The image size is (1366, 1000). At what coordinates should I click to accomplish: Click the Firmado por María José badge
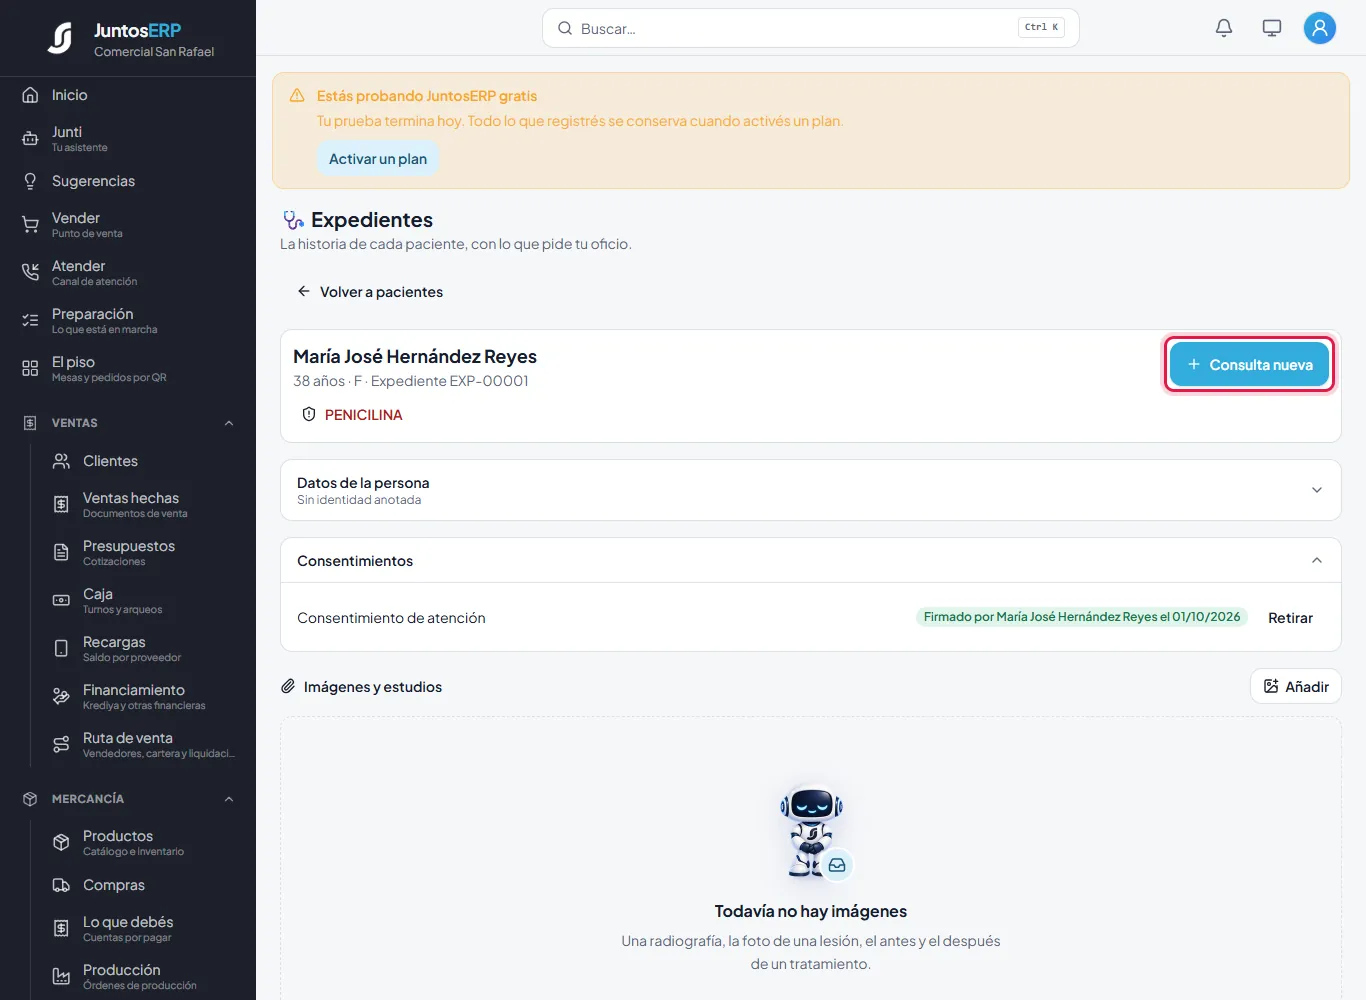pos(1082,617)
